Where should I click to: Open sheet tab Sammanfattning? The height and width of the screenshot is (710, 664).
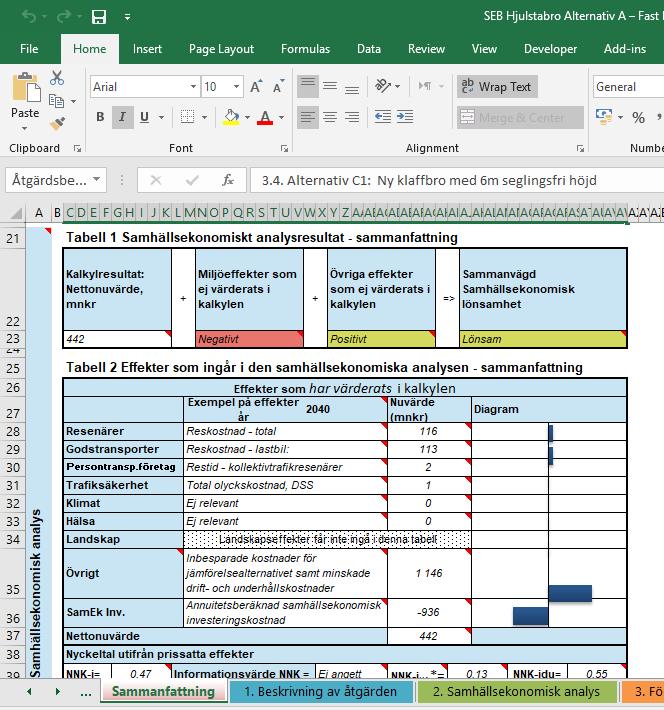(163, 691)
